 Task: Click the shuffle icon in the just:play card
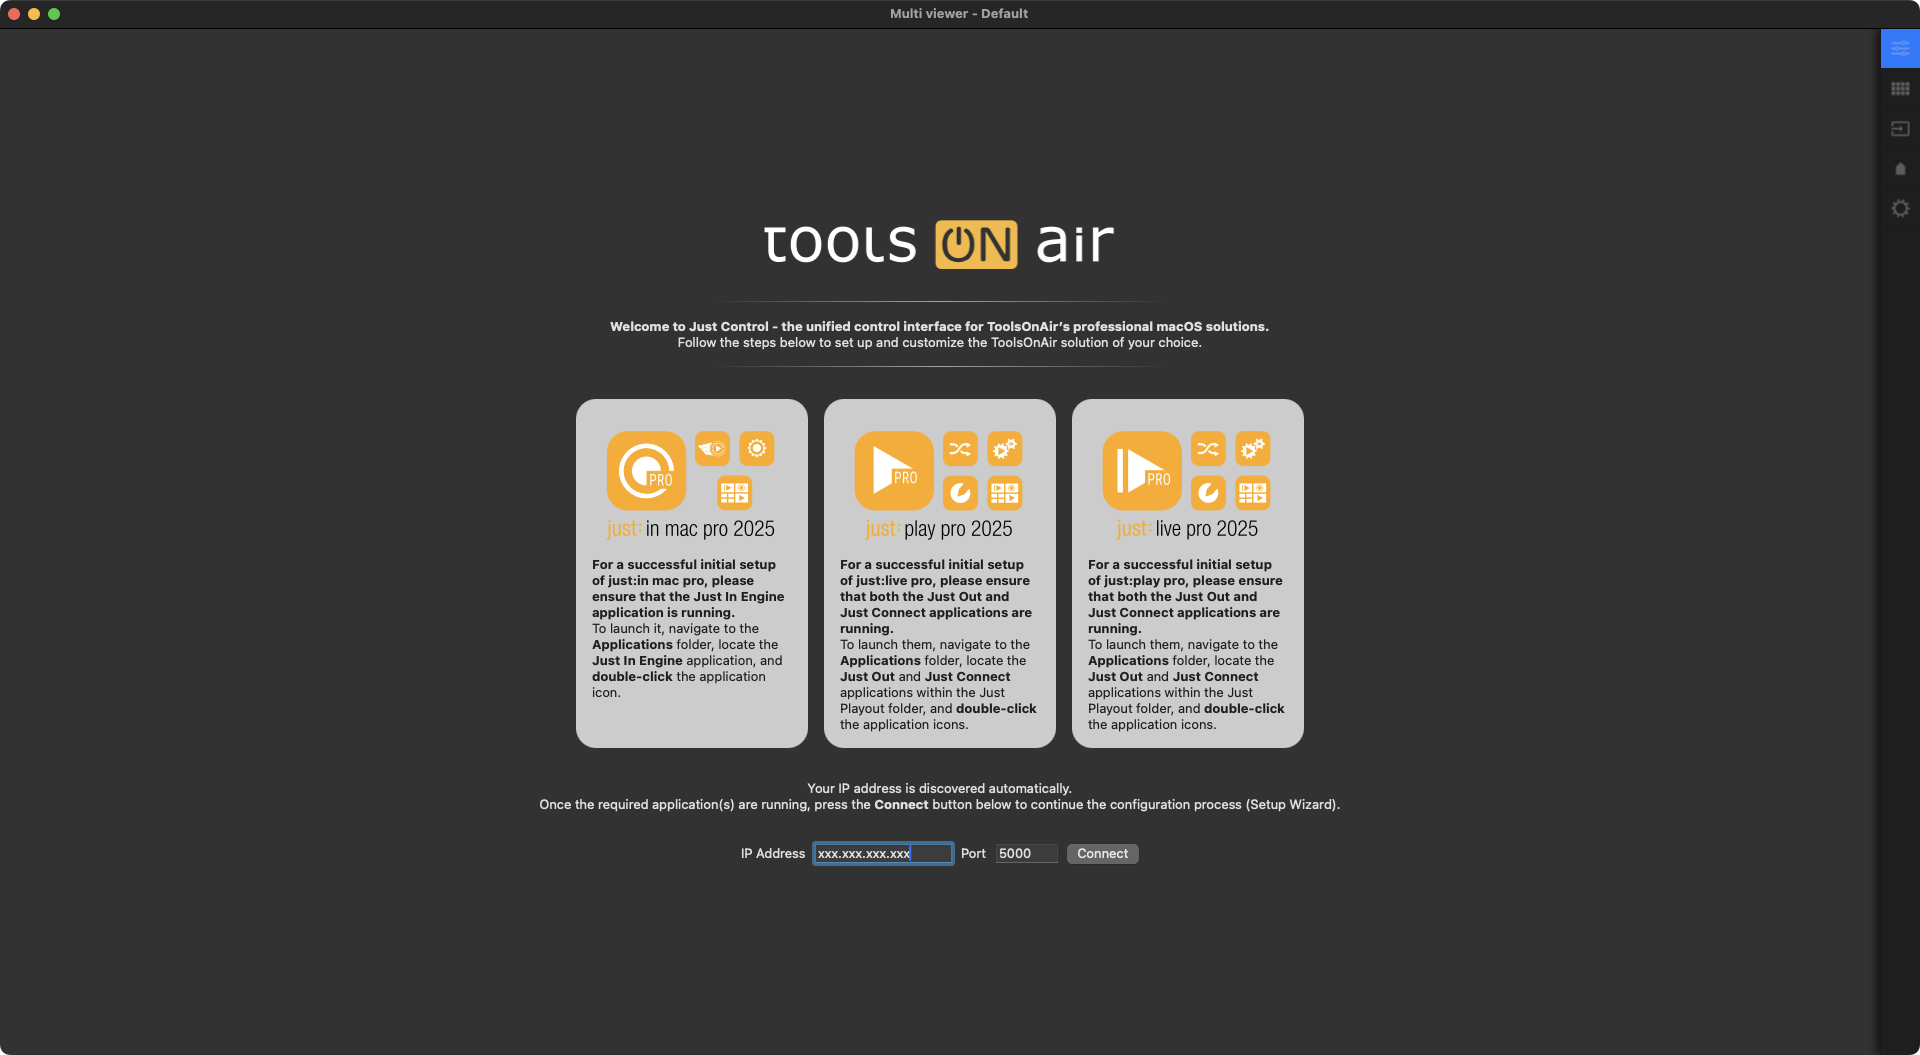960,449
